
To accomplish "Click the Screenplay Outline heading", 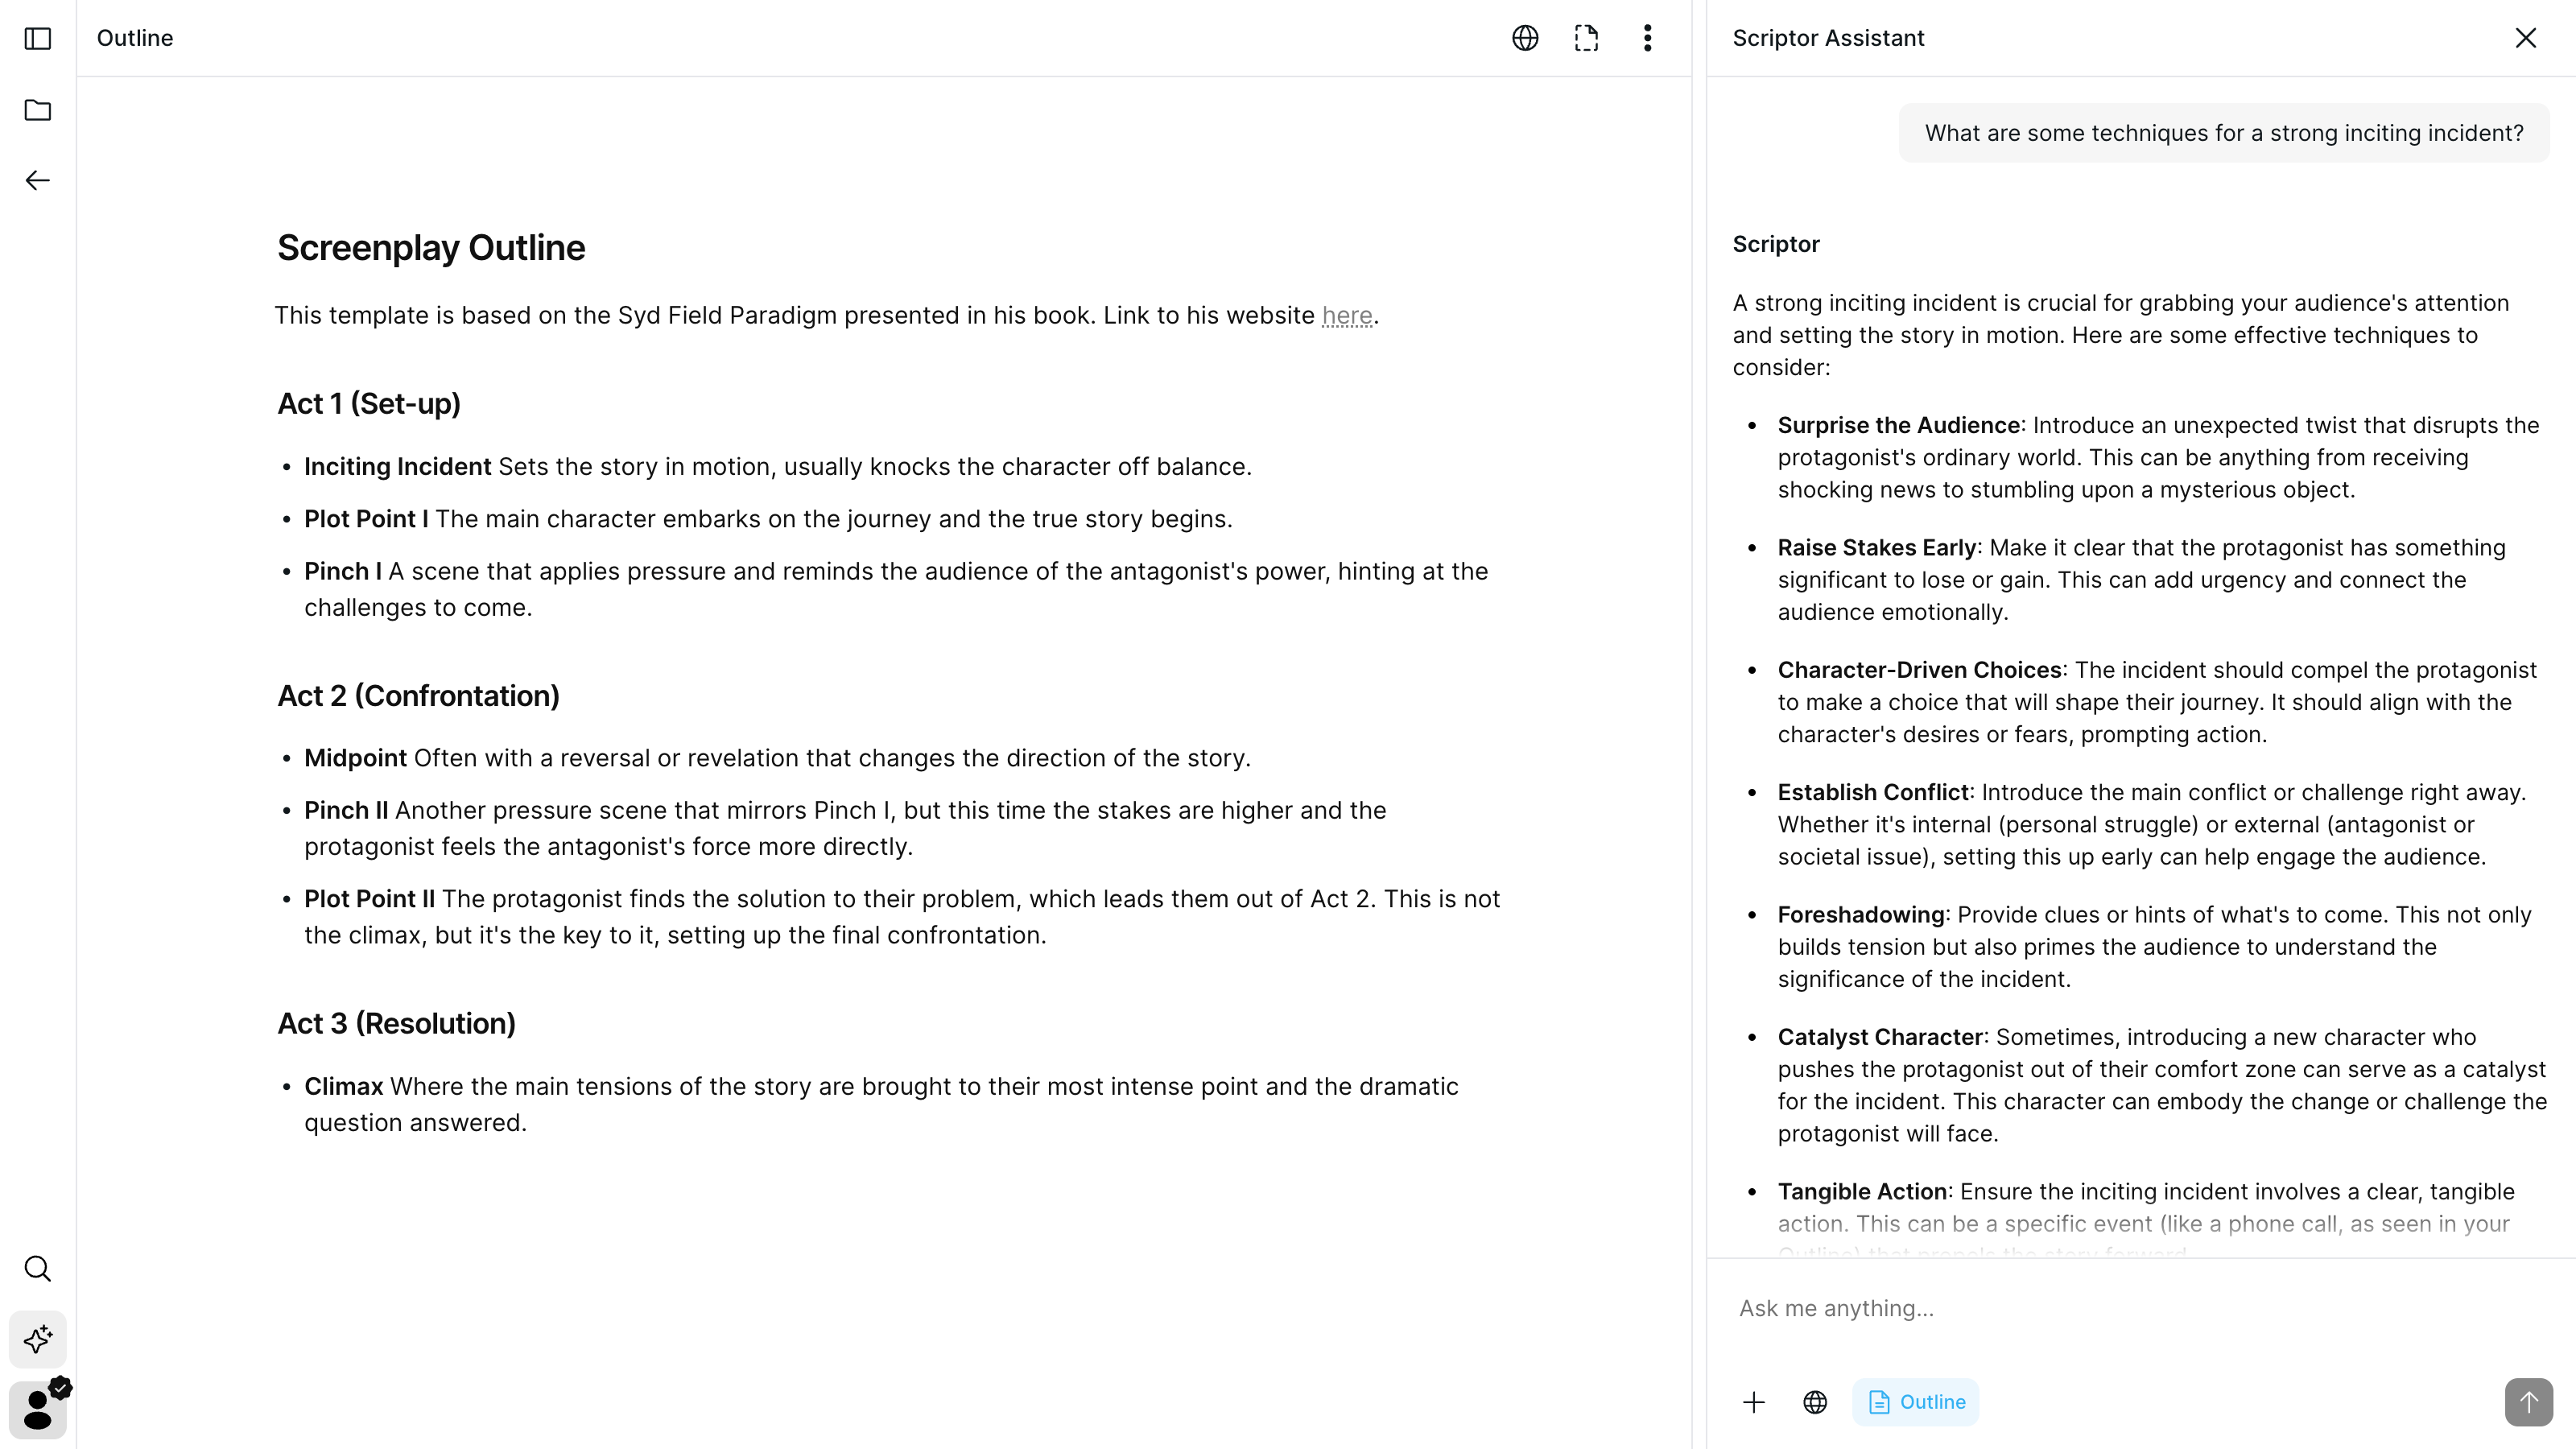I will coord(431,248).
